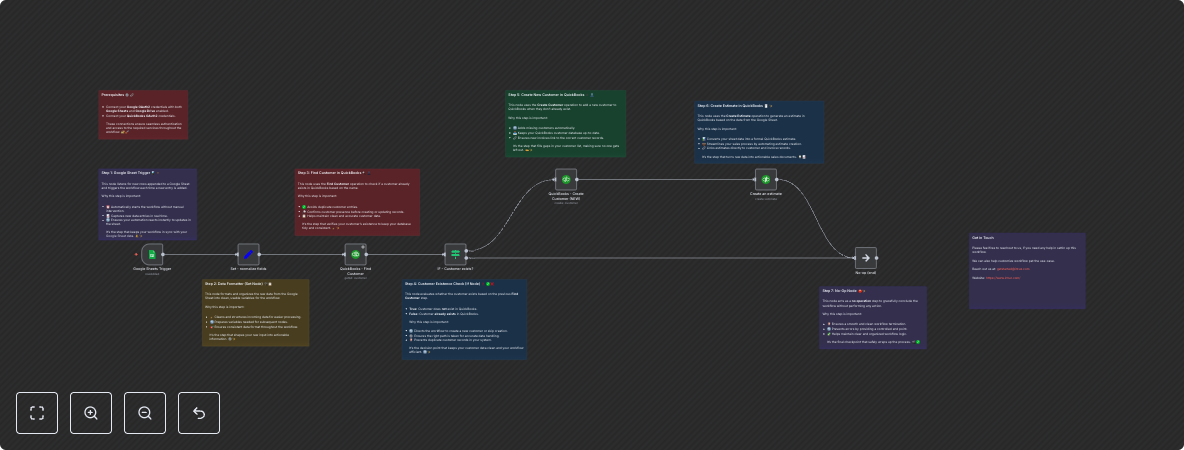The image size is (1184, 450).
Task: Open the QuickBooks - Create Customer (NEW) node
Action: [566, 180]
